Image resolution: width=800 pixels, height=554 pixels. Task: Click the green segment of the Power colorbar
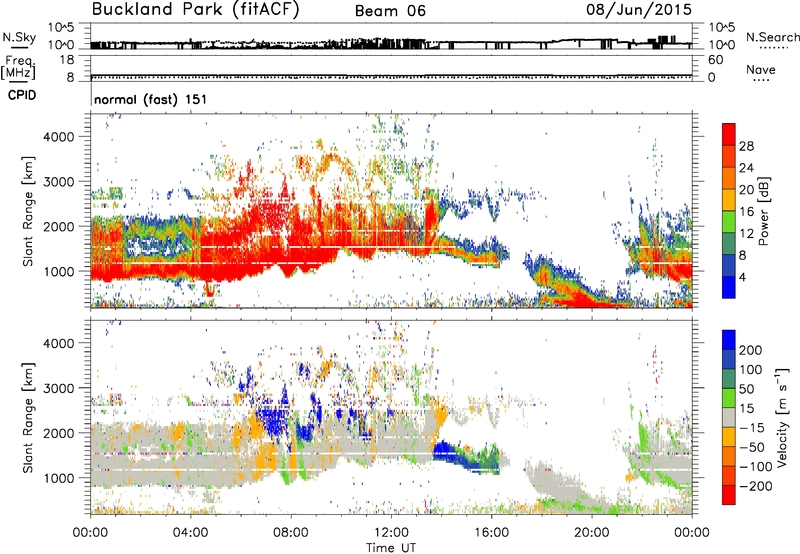click(729, 221)
